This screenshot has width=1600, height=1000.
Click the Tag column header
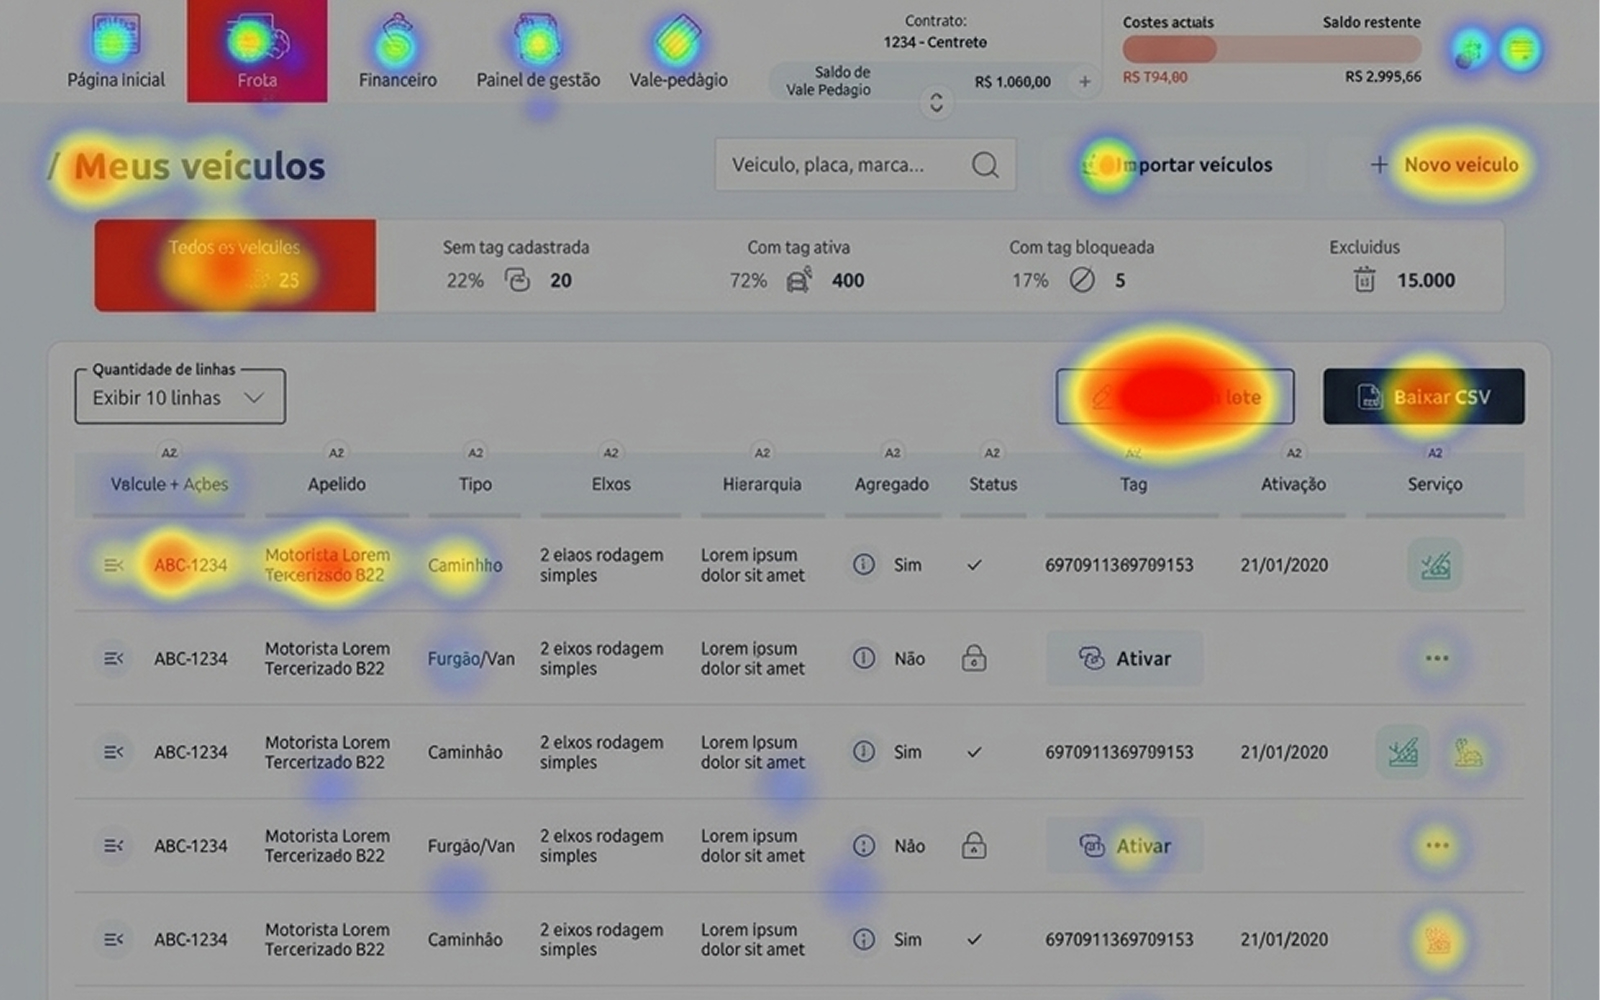point(1133,484)
